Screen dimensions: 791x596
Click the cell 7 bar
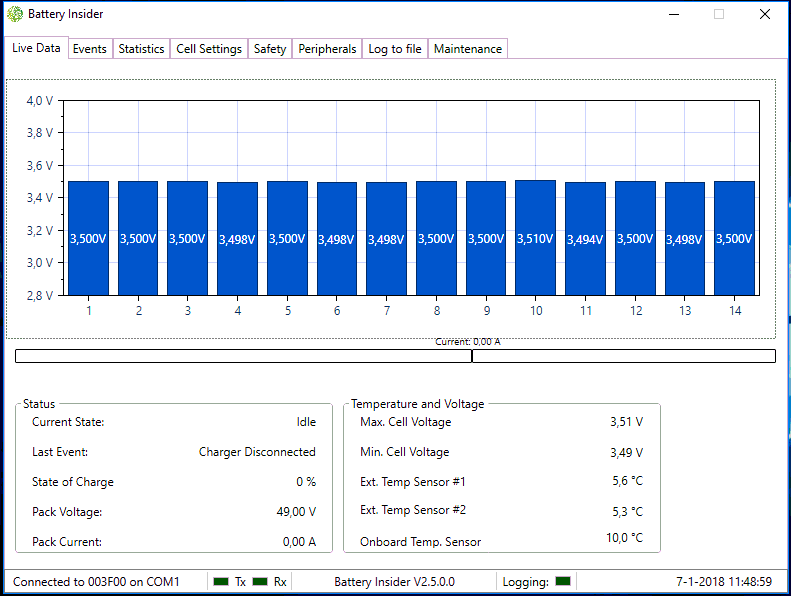(386, 239)
